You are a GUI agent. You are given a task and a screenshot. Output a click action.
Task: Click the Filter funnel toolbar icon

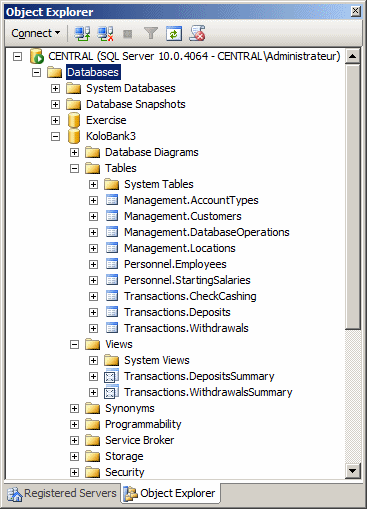point(151,33)
